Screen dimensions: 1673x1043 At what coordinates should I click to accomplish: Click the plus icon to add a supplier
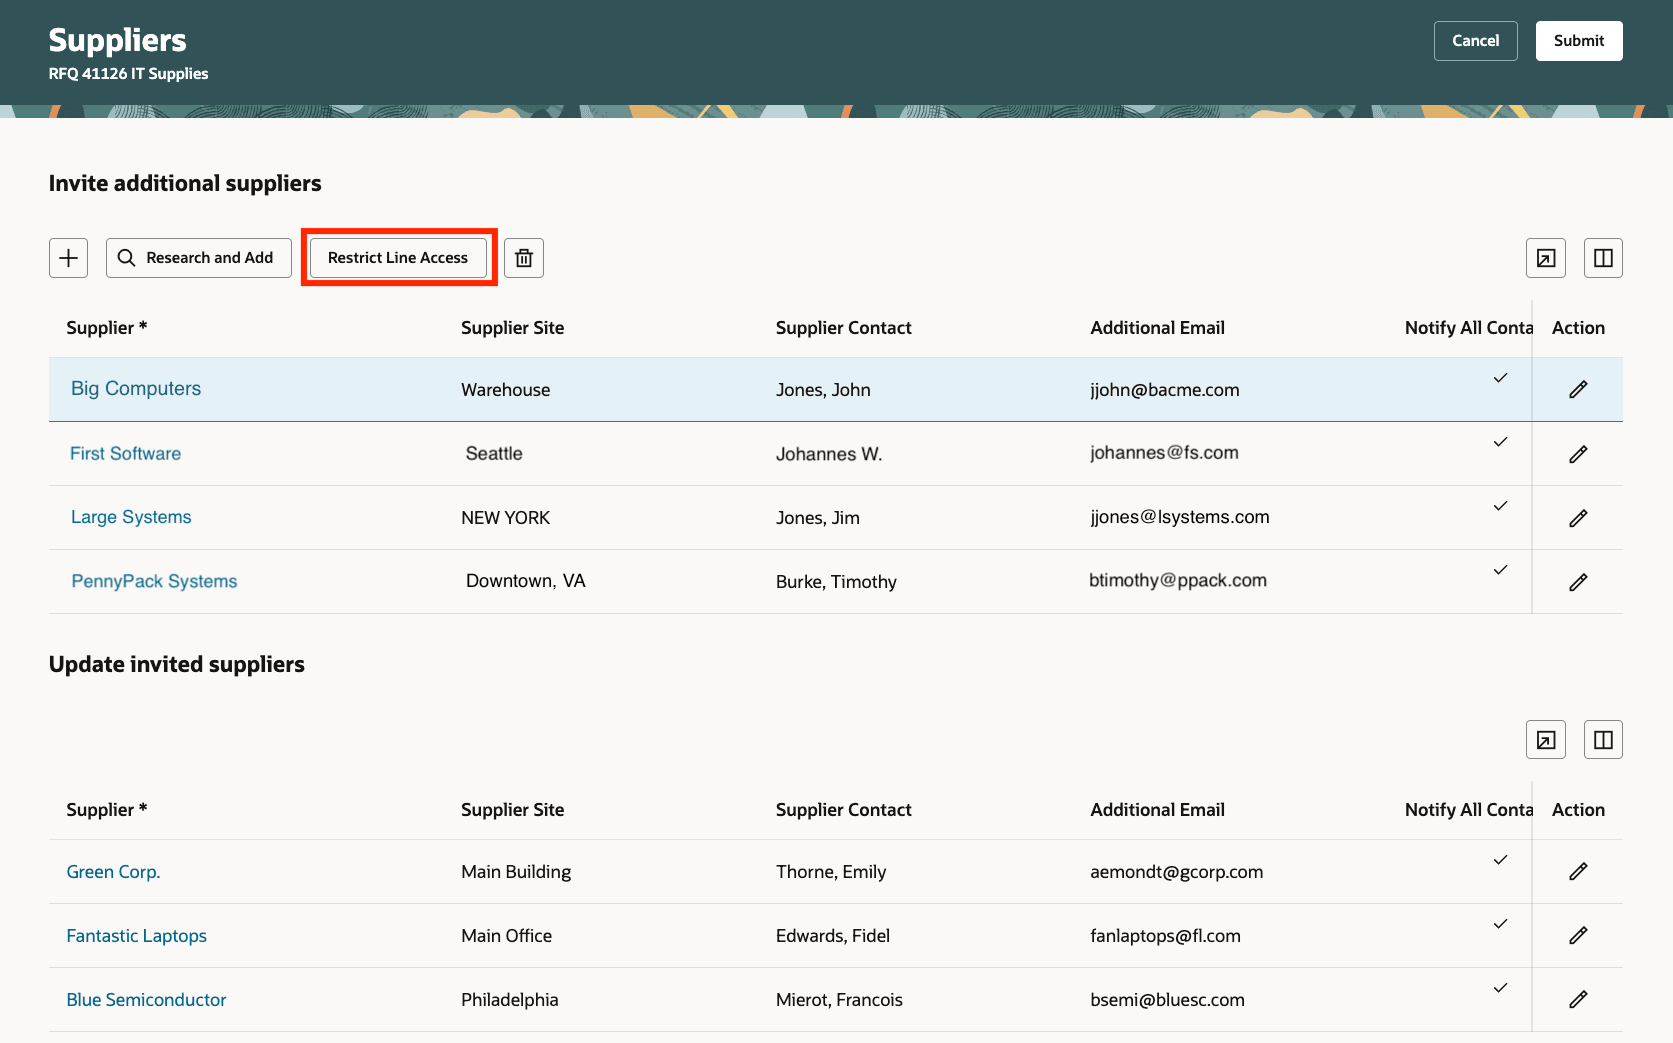68,258
